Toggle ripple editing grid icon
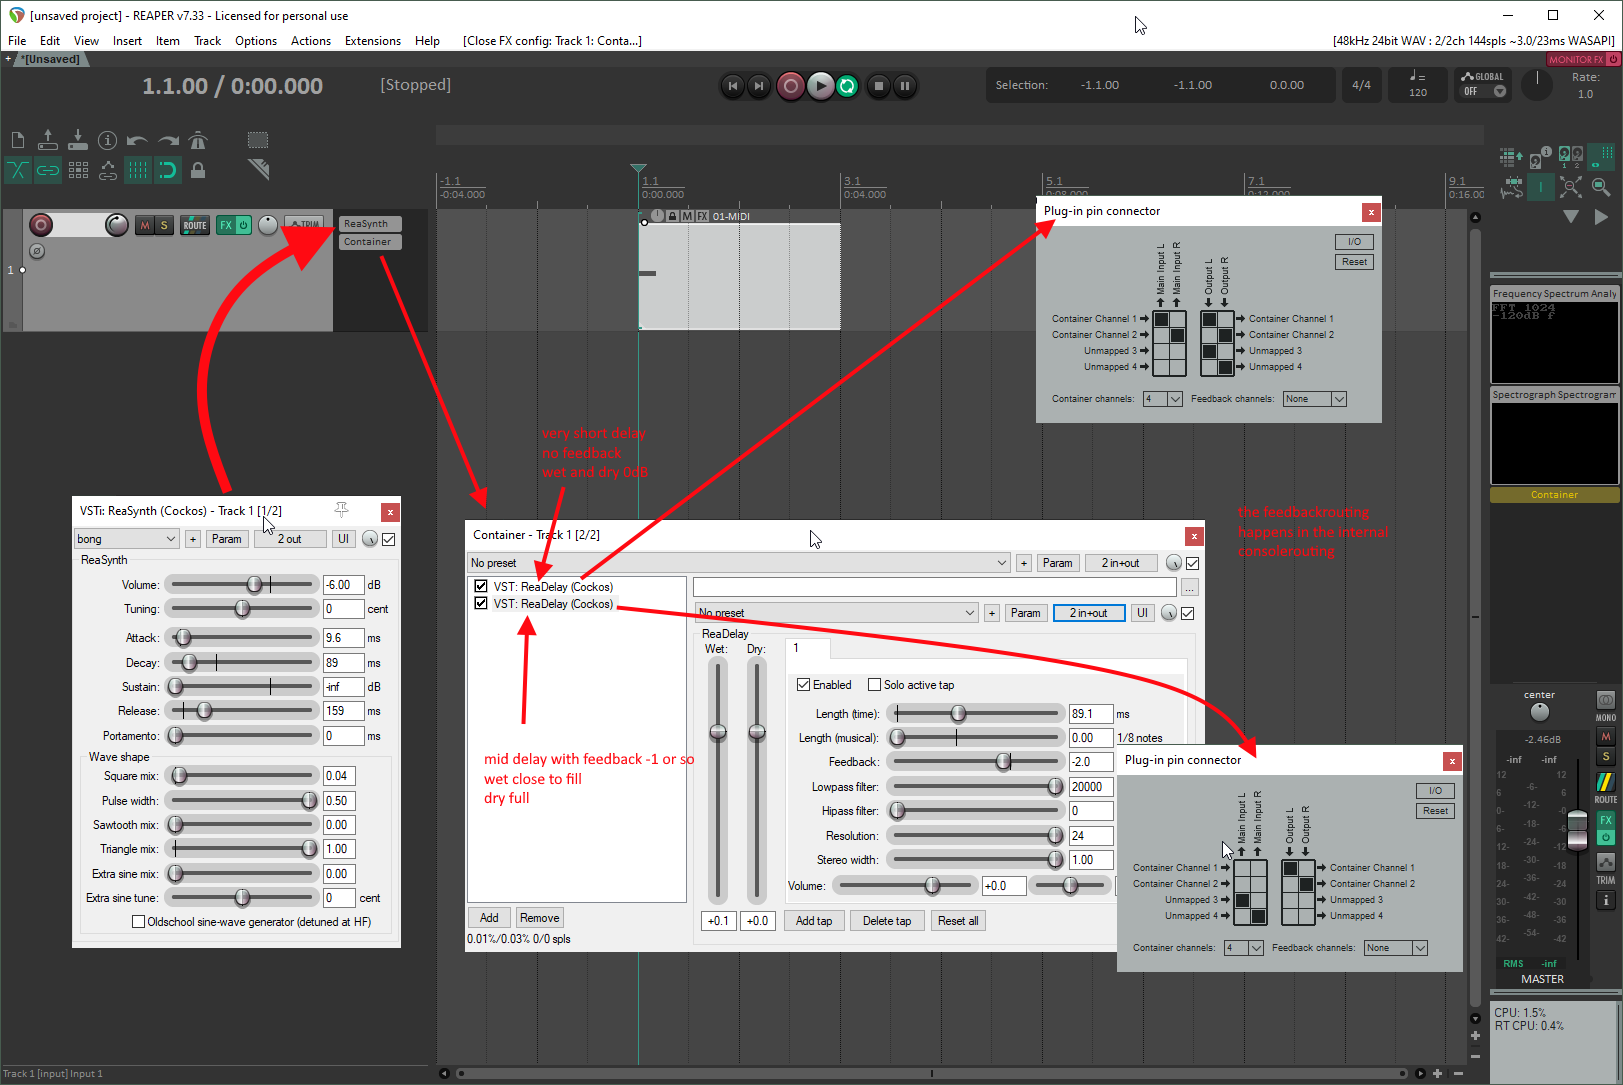Screen dimensions: 1623x1085 [x=78, y=170]
